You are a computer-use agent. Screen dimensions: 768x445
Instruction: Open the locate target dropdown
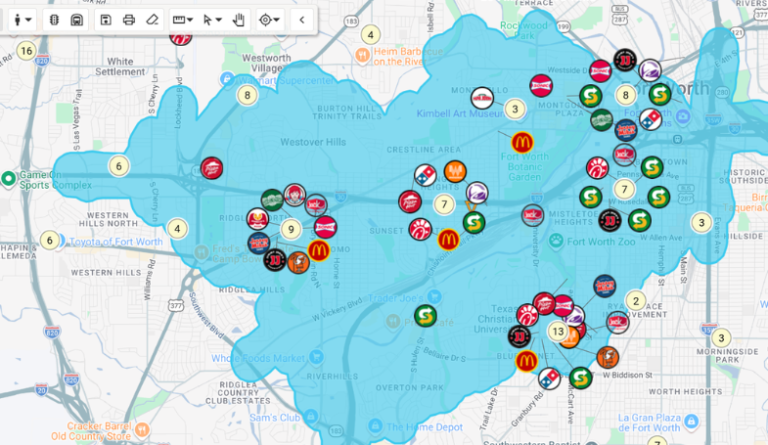pos(269,20)
